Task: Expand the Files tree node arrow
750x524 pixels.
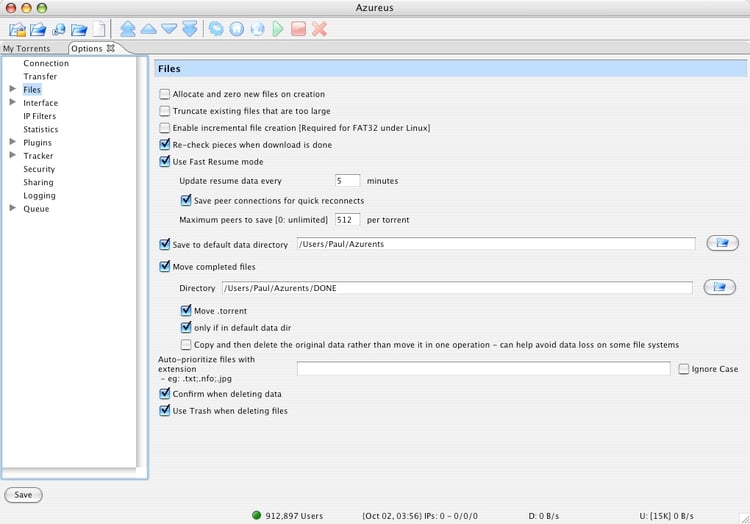Action: pyautogui.click(x=13, y=88)
